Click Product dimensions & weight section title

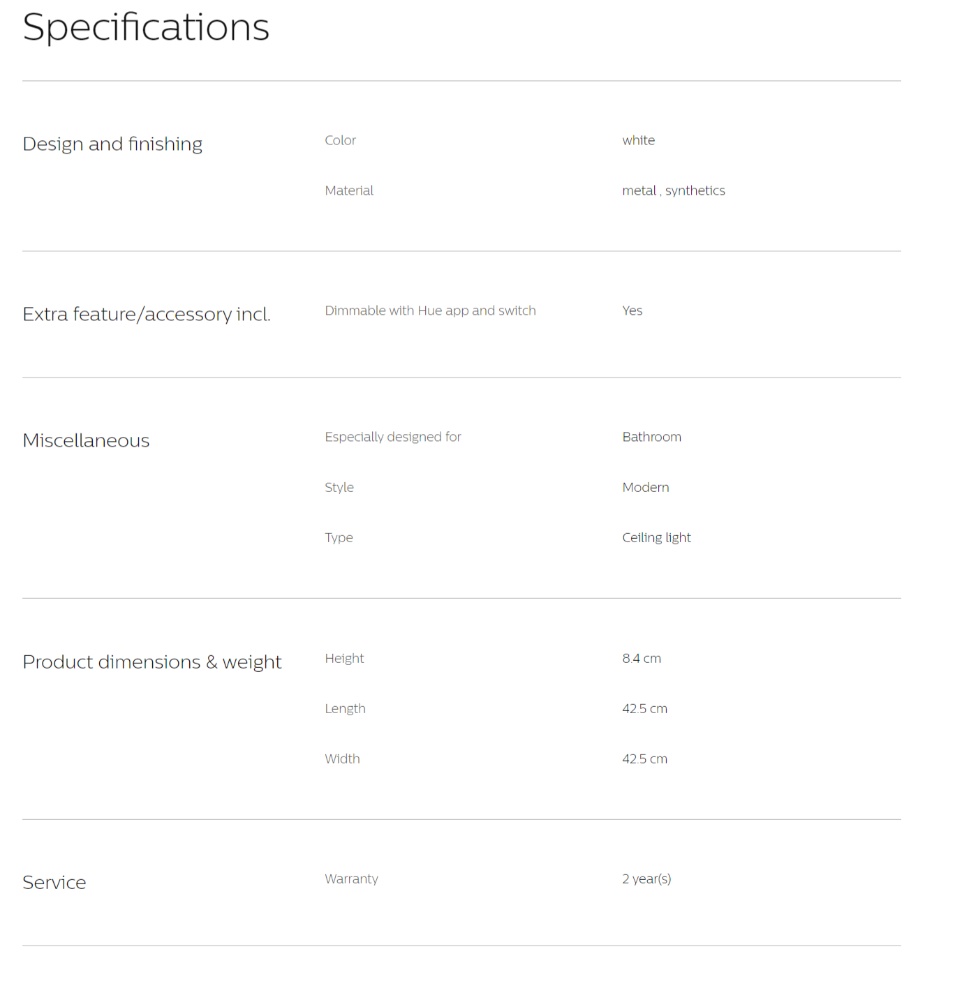pyautogui.click(x=152, y=662)
